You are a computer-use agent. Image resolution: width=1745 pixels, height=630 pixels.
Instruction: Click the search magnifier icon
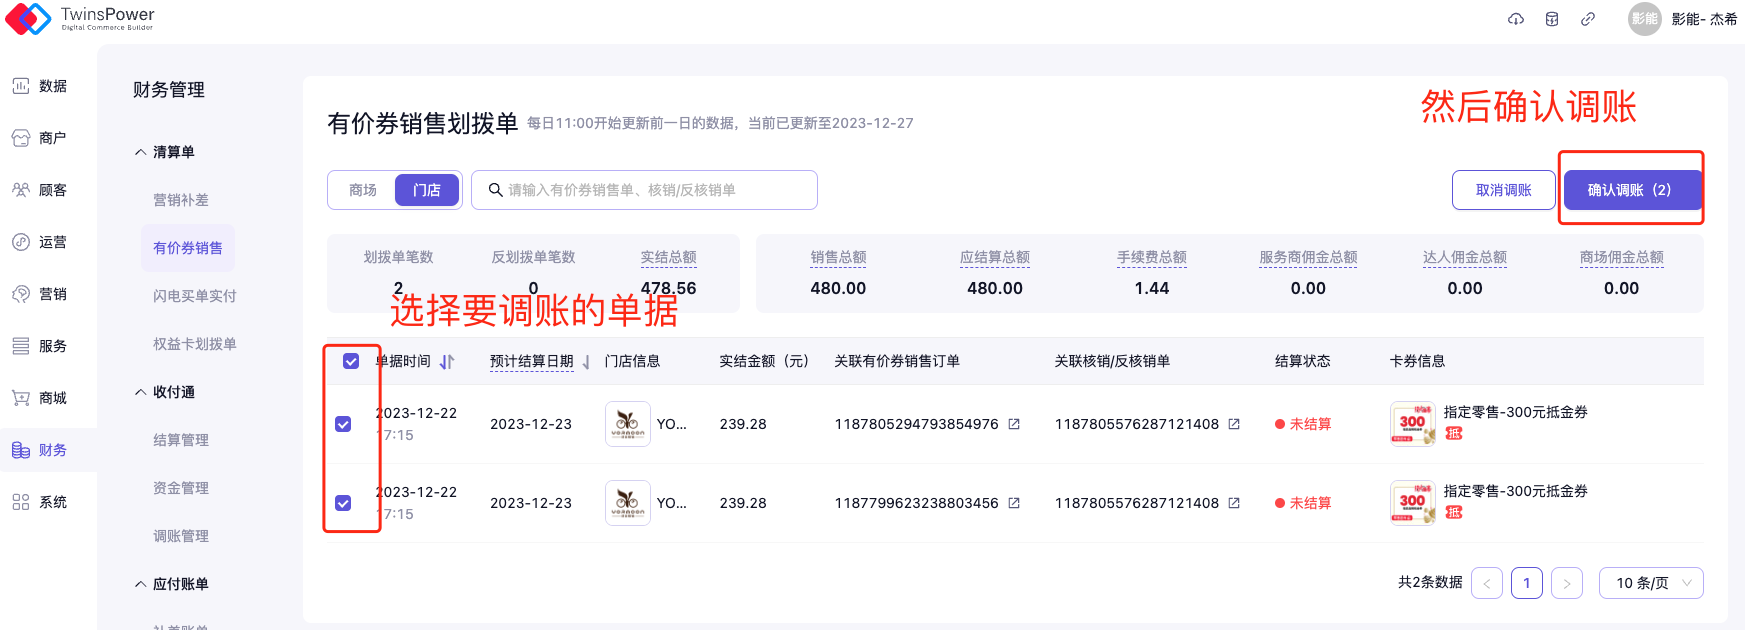coord(495,190)
